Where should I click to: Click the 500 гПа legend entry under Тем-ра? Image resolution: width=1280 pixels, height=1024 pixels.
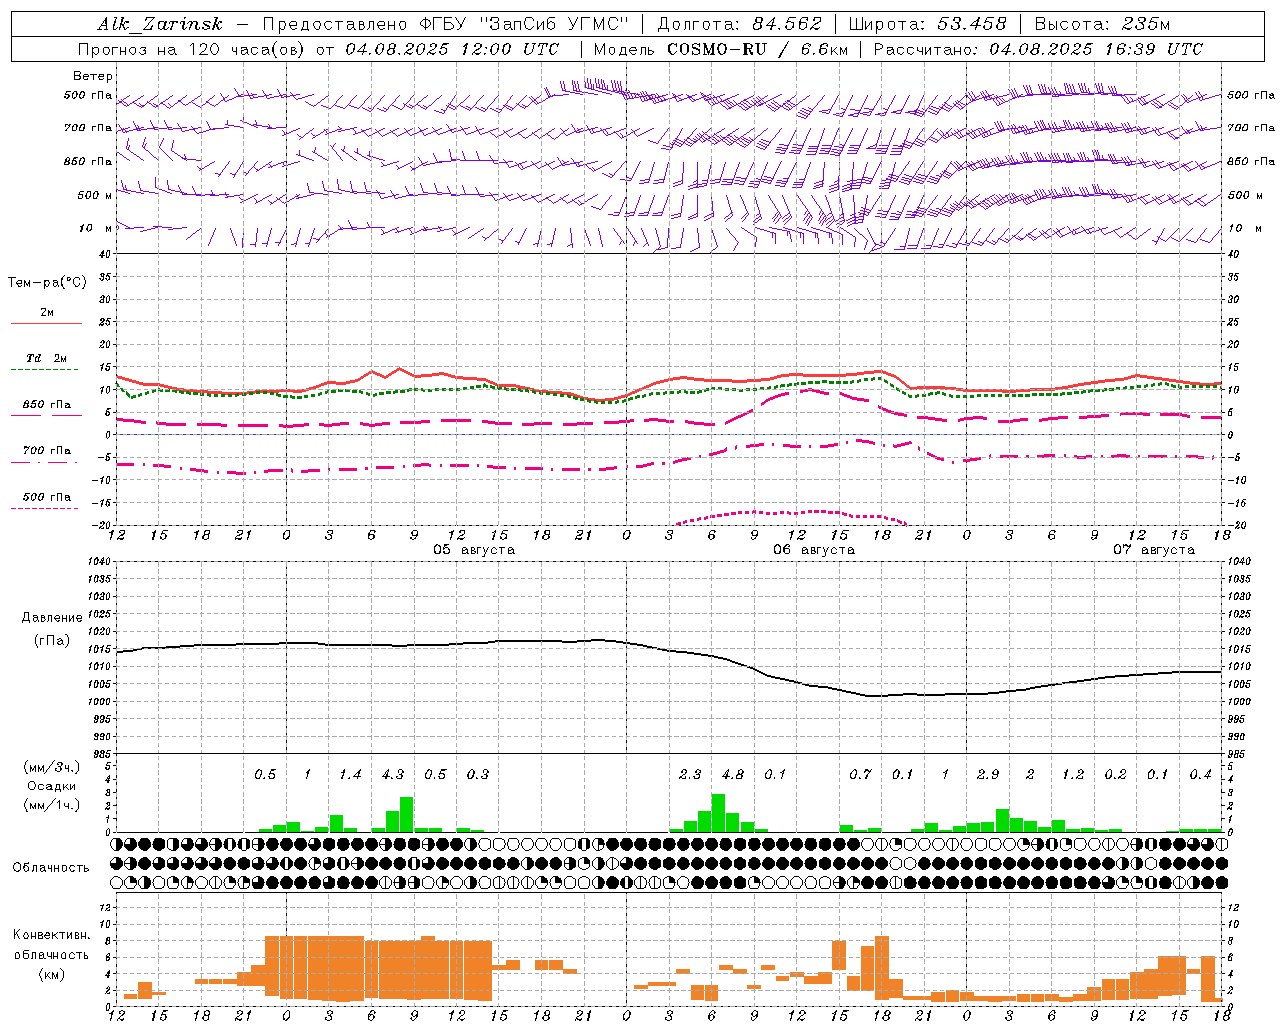tap(47, 497)
